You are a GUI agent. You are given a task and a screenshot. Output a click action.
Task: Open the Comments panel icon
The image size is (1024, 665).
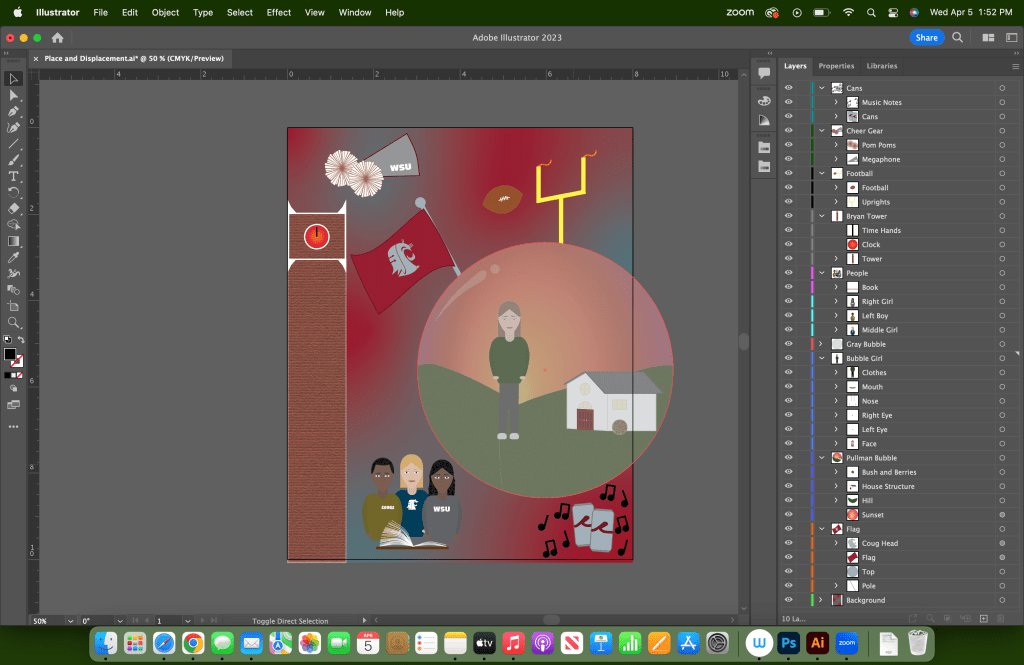coord(764,73)
